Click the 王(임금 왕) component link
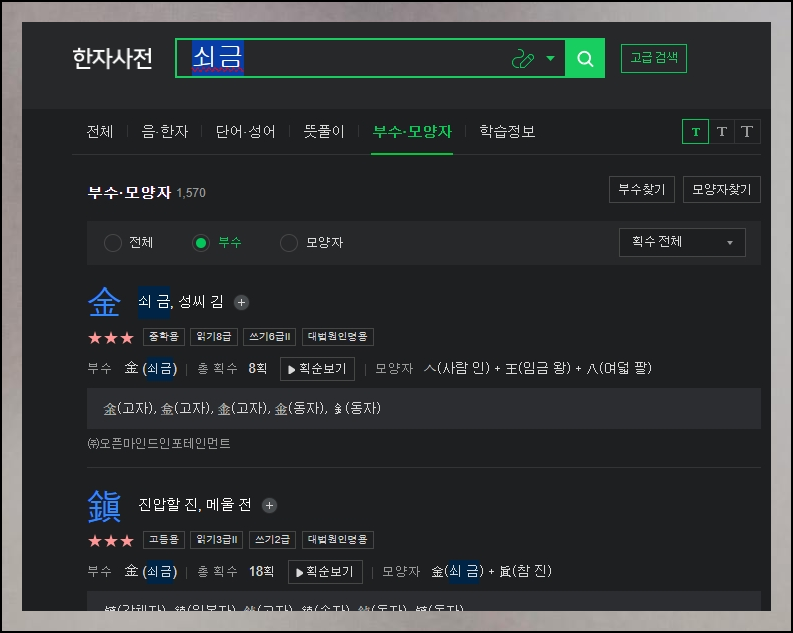The width and height of the screenshot is (793, 633). pyautogui.click(x=538, y=368)
